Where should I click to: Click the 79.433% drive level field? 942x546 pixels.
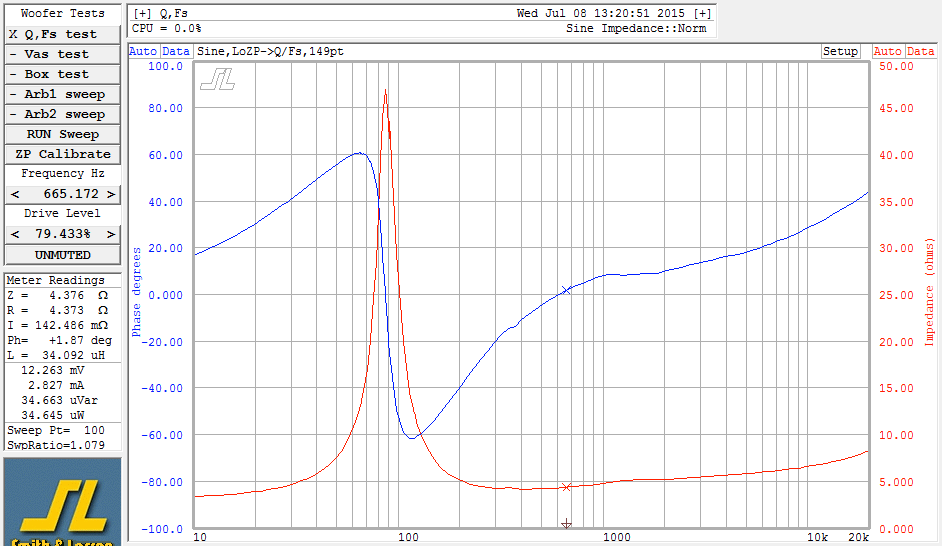(63, 234)
